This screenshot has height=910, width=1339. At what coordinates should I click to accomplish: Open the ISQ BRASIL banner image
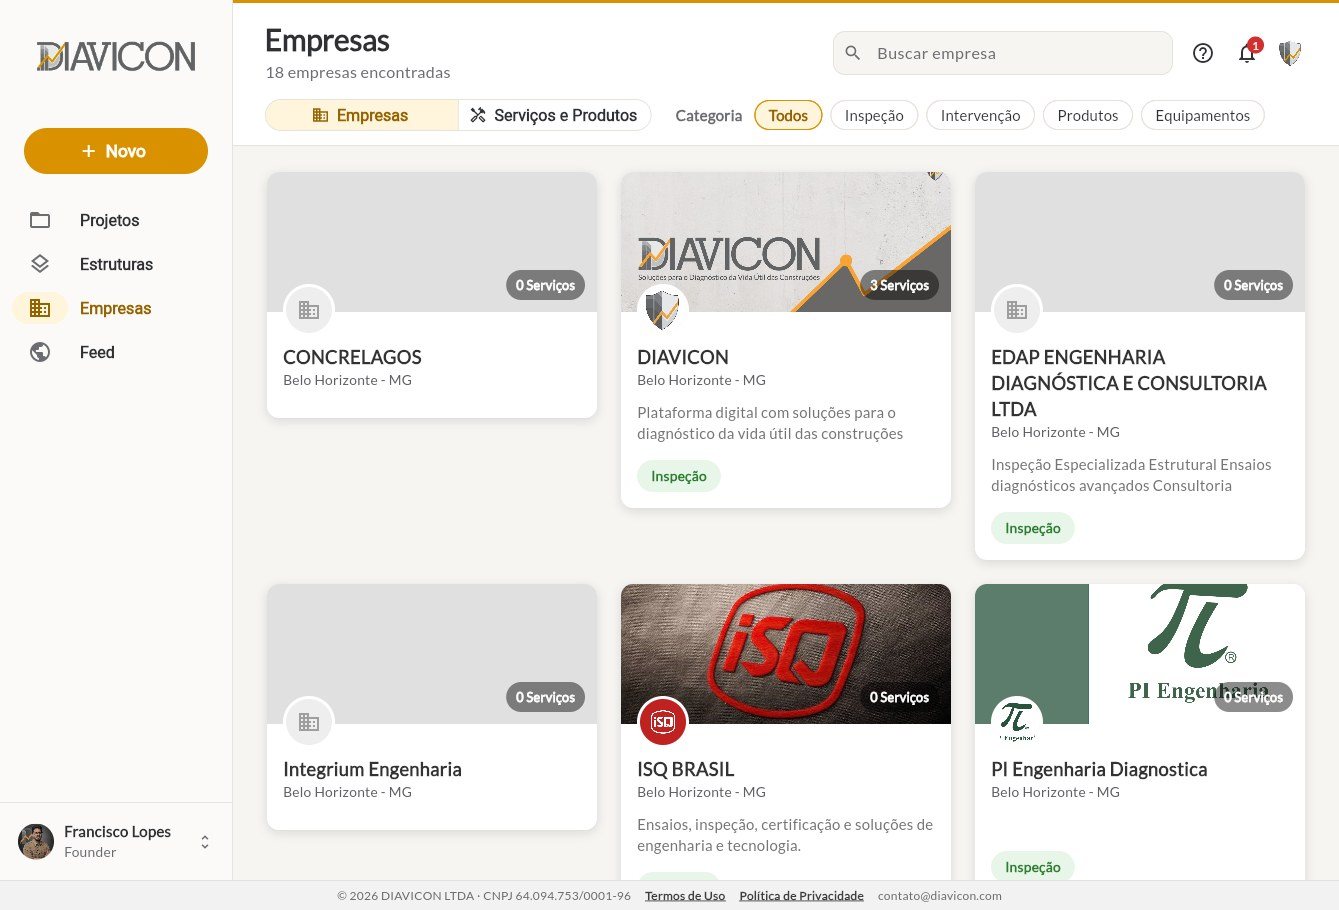(786, 654)
